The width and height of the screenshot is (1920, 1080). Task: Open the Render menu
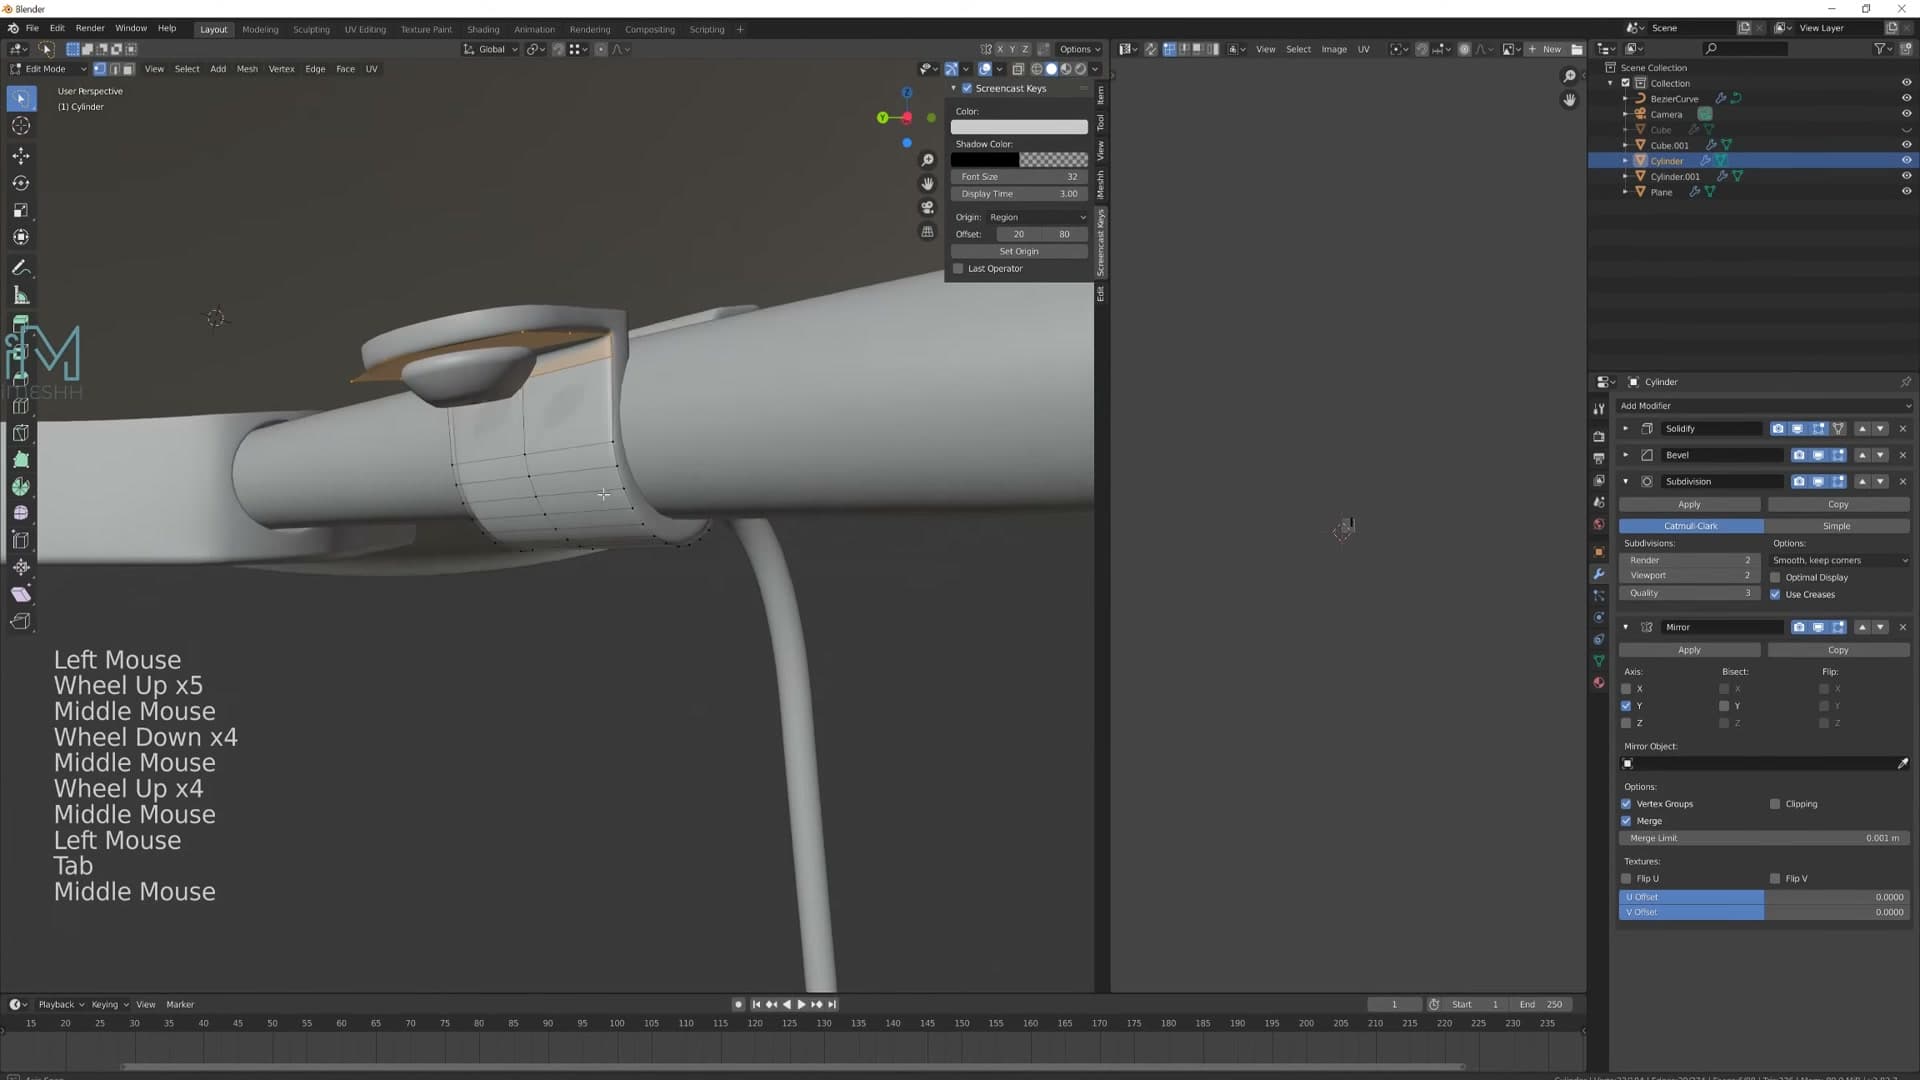pos(90,28)
